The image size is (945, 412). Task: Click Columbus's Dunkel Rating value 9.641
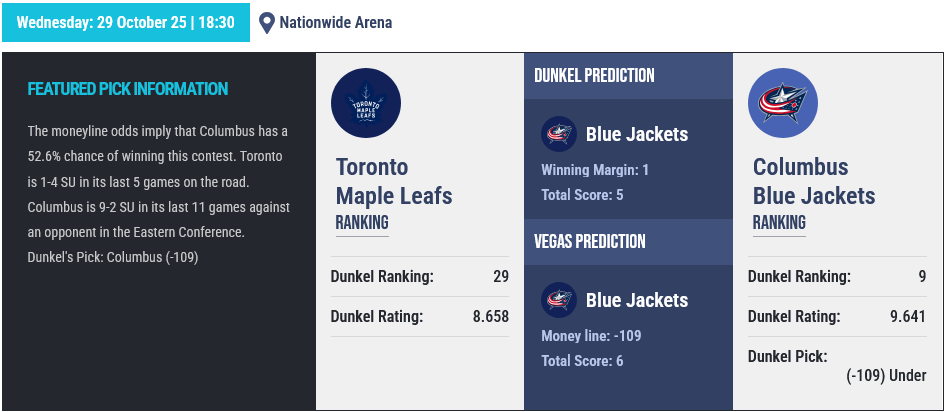(907, 317)
